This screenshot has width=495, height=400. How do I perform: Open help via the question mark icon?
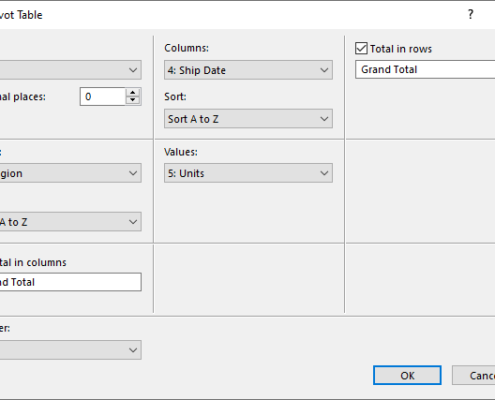pos(470,14)
